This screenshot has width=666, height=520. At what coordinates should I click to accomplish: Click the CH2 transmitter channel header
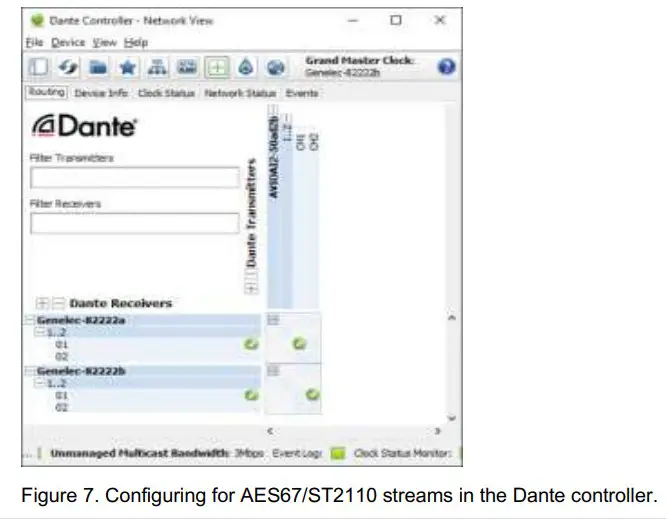[314, 141]
